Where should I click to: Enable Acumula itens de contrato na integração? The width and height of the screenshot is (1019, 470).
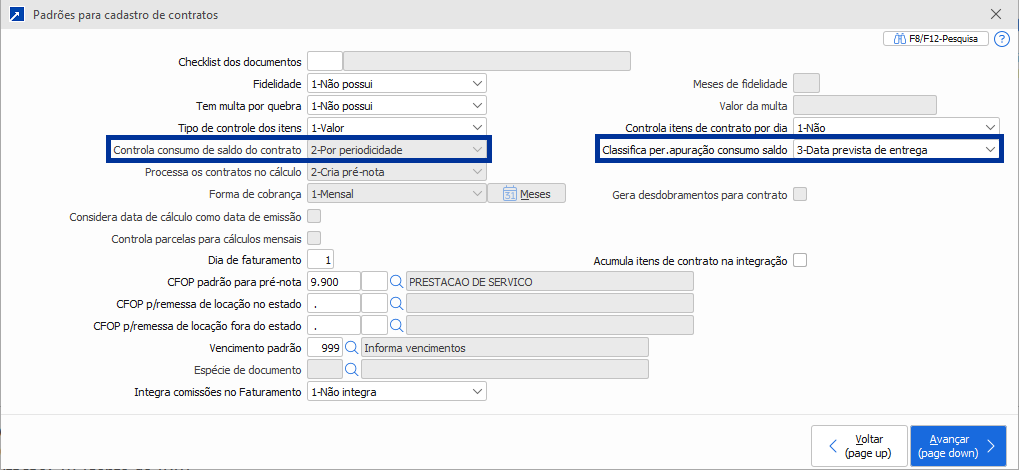800,260
